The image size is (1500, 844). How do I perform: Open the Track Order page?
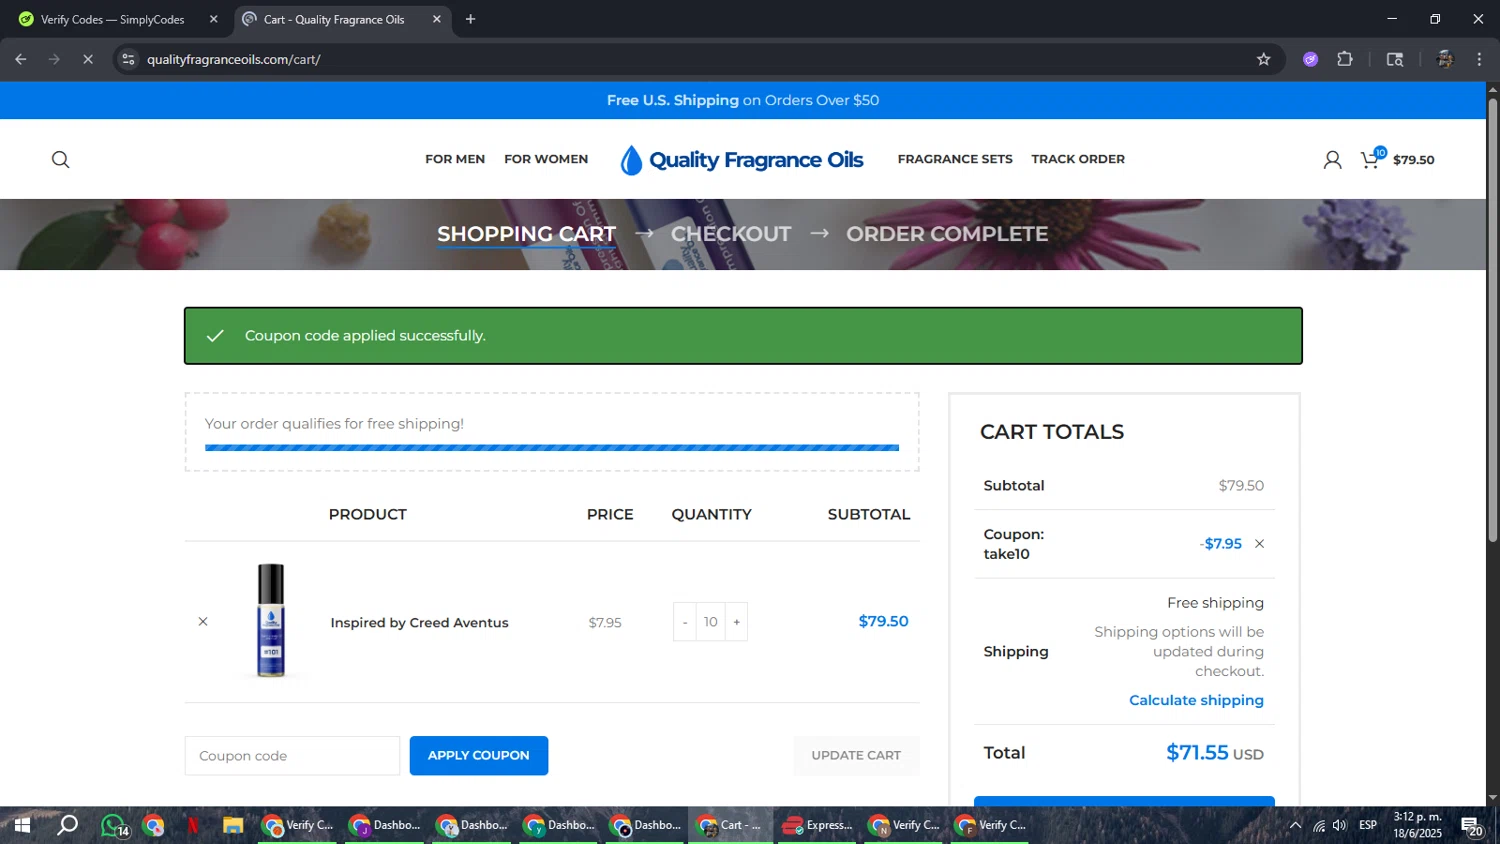(x=1078, y=159)
